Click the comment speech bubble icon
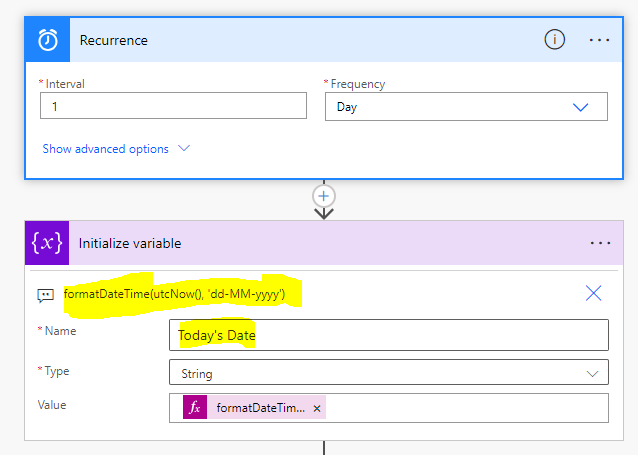 point(45,295)
